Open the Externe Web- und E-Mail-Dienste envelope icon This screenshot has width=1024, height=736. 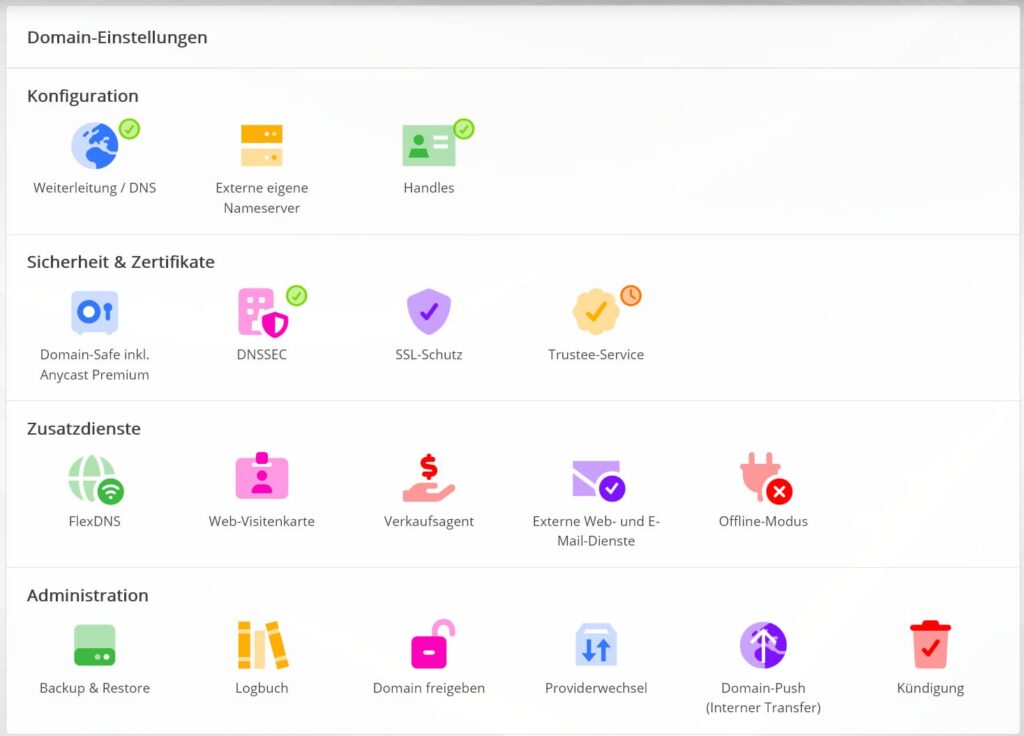click(596, 479)
